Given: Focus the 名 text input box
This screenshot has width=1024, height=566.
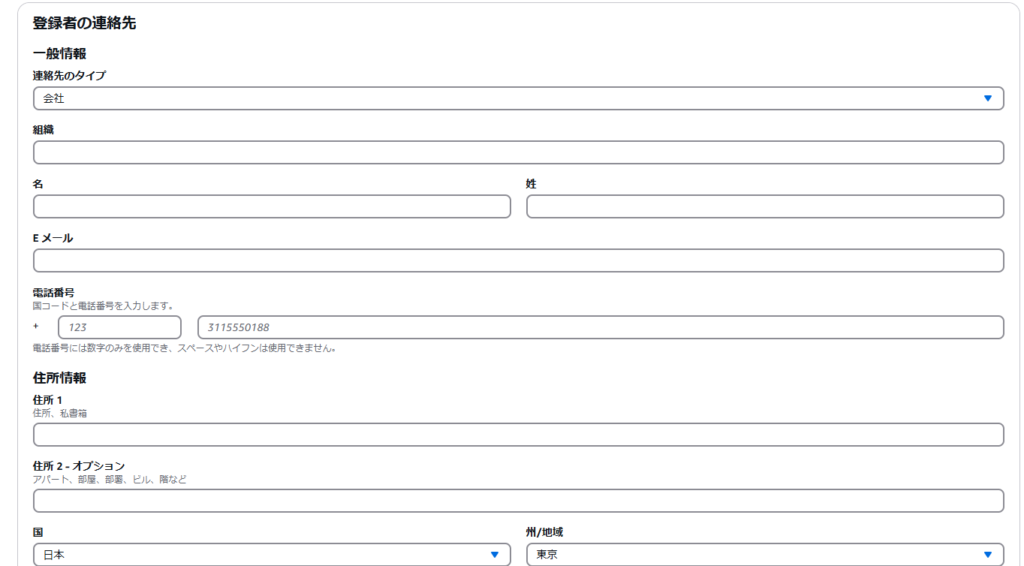Looking at the screenshot, I should [x=271, y=206].
